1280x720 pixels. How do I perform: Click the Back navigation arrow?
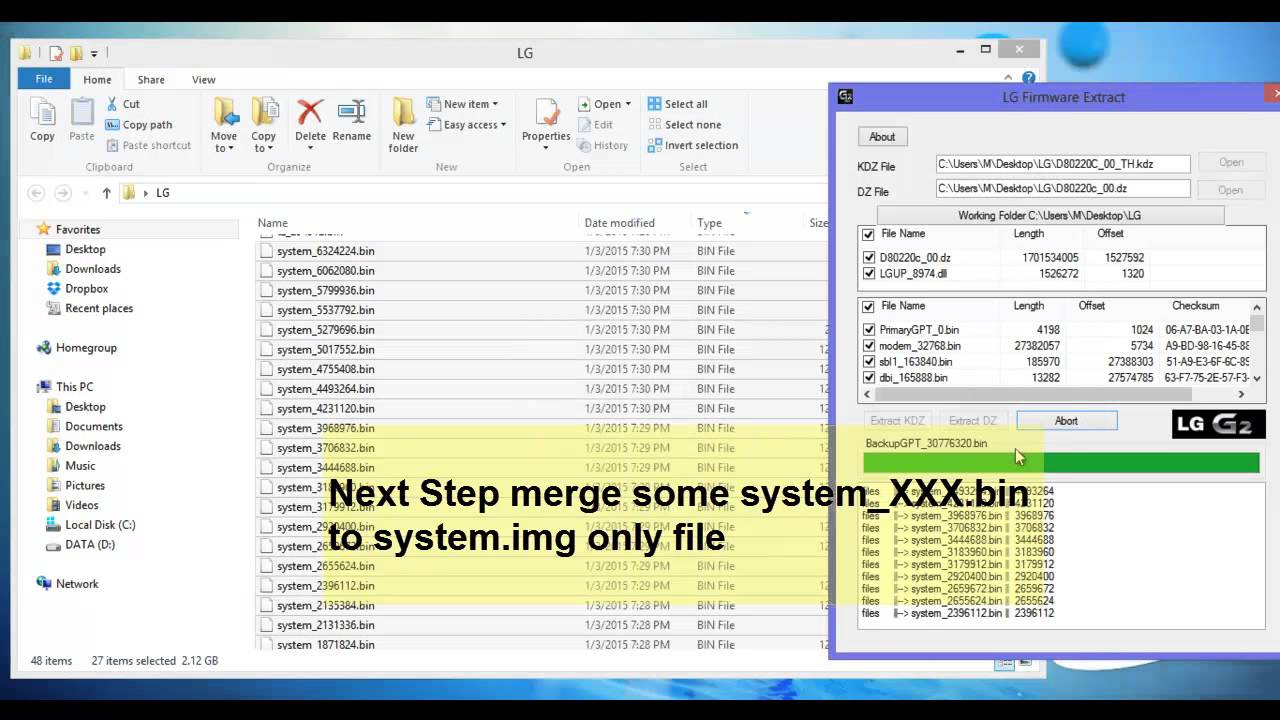pyautogui.click(x=37, y=193)
